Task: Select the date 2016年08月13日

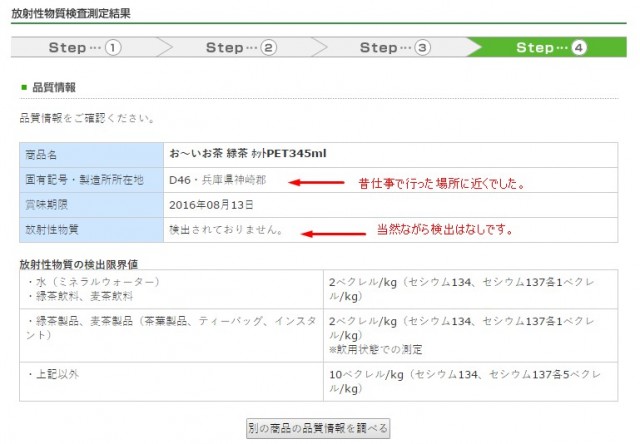Action: point(211,205)
